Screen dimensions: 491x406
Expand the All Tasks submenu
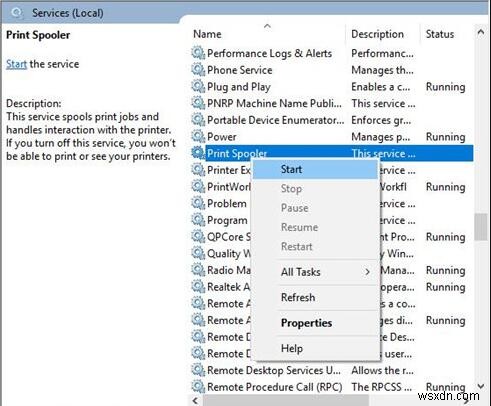(315, 272)
